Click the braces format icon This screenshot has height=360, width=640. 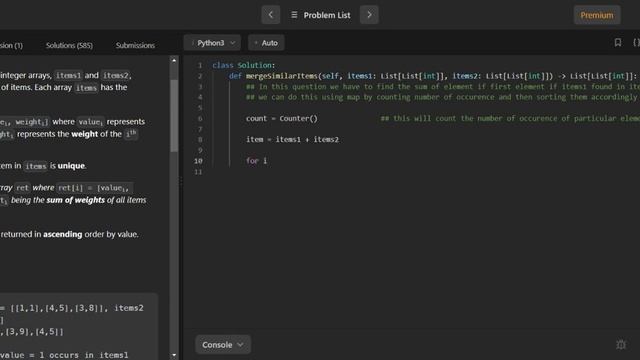click(x=636, y=42)
